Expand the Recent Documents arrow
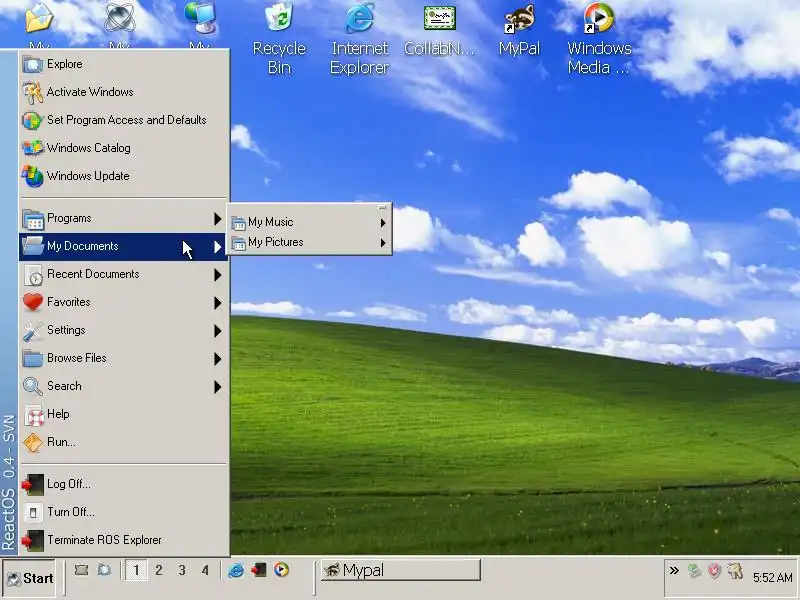 click(218, 275)
